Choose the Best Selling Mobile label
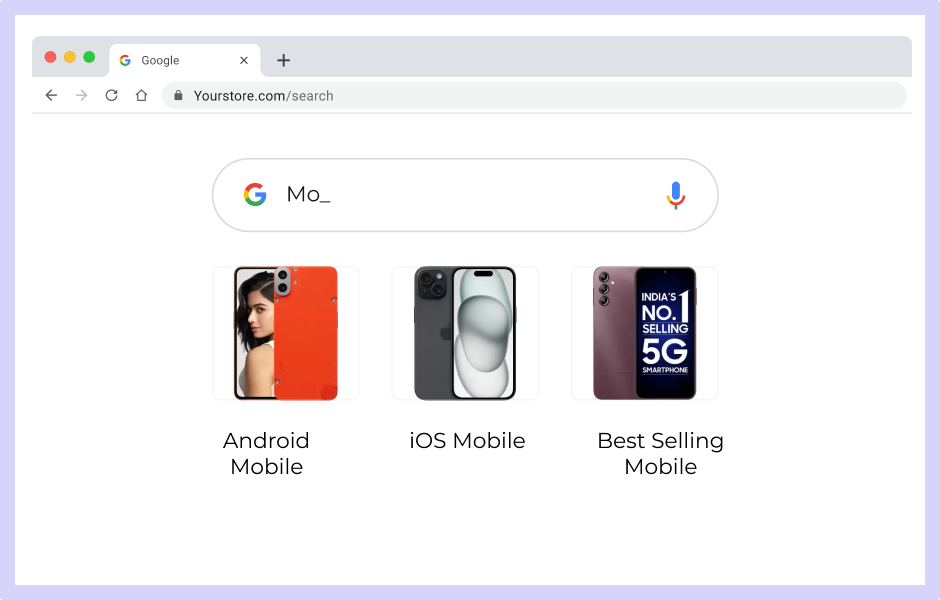The height and width of the screenshot is (600, 940). click(661, 453)
